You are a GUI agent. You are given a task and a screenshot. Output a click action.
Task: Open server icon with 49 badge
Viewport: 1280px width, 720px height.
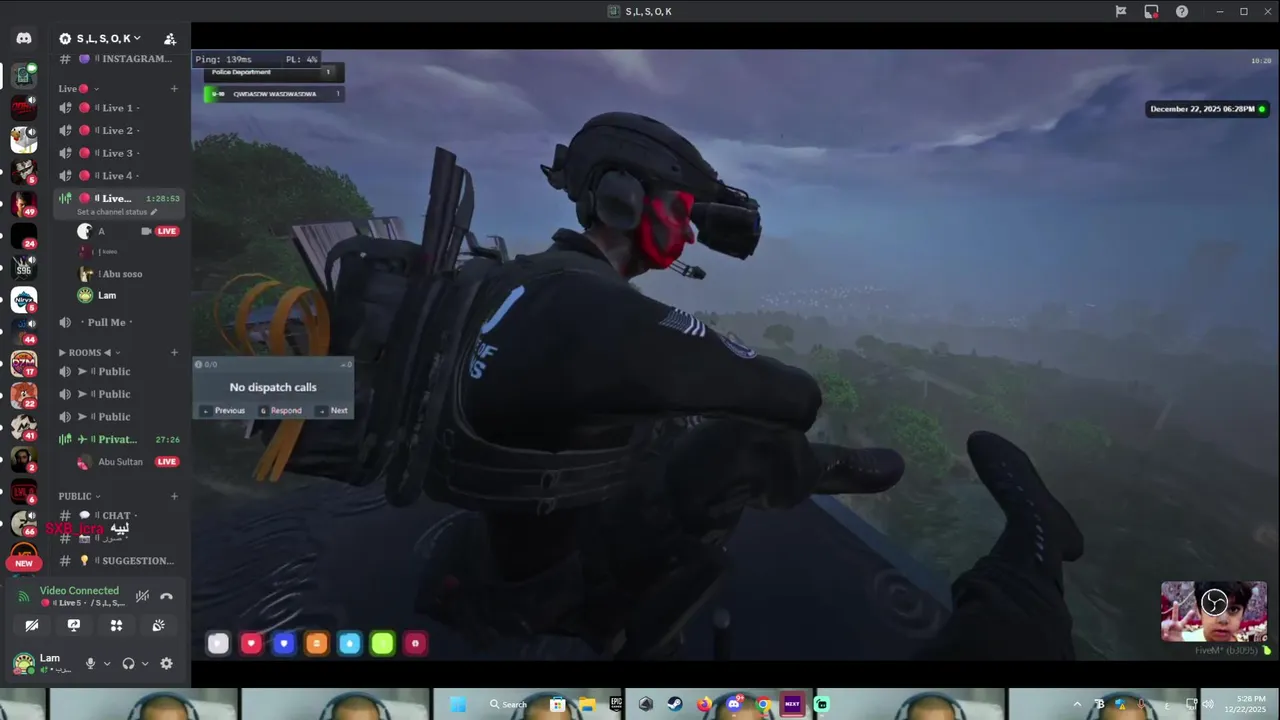(24, 203)
